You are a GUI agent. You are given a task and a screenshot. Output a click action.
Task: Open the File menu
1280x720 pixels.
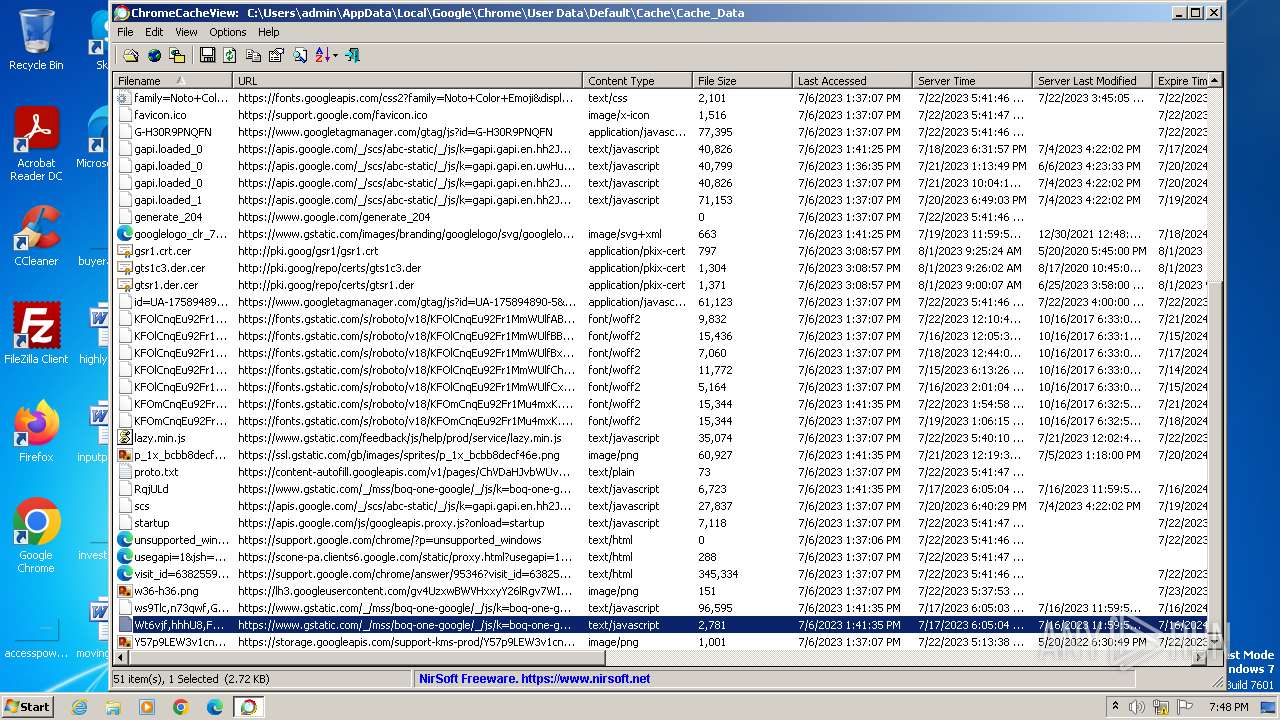coord(125,32)
